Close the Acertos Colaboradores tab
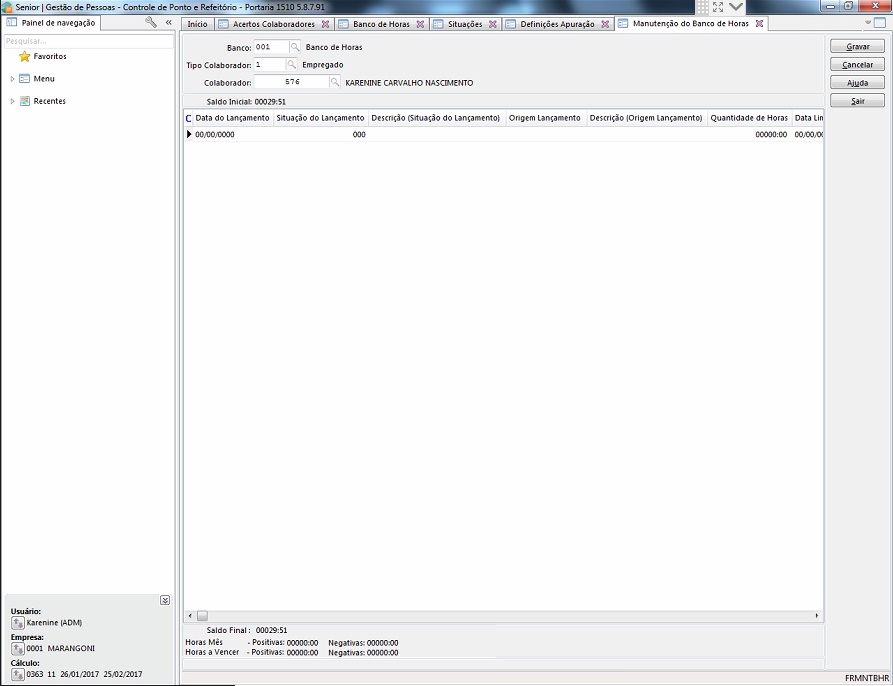The height and width of the screenshot is (686, 893). click(x=325, y=24)
